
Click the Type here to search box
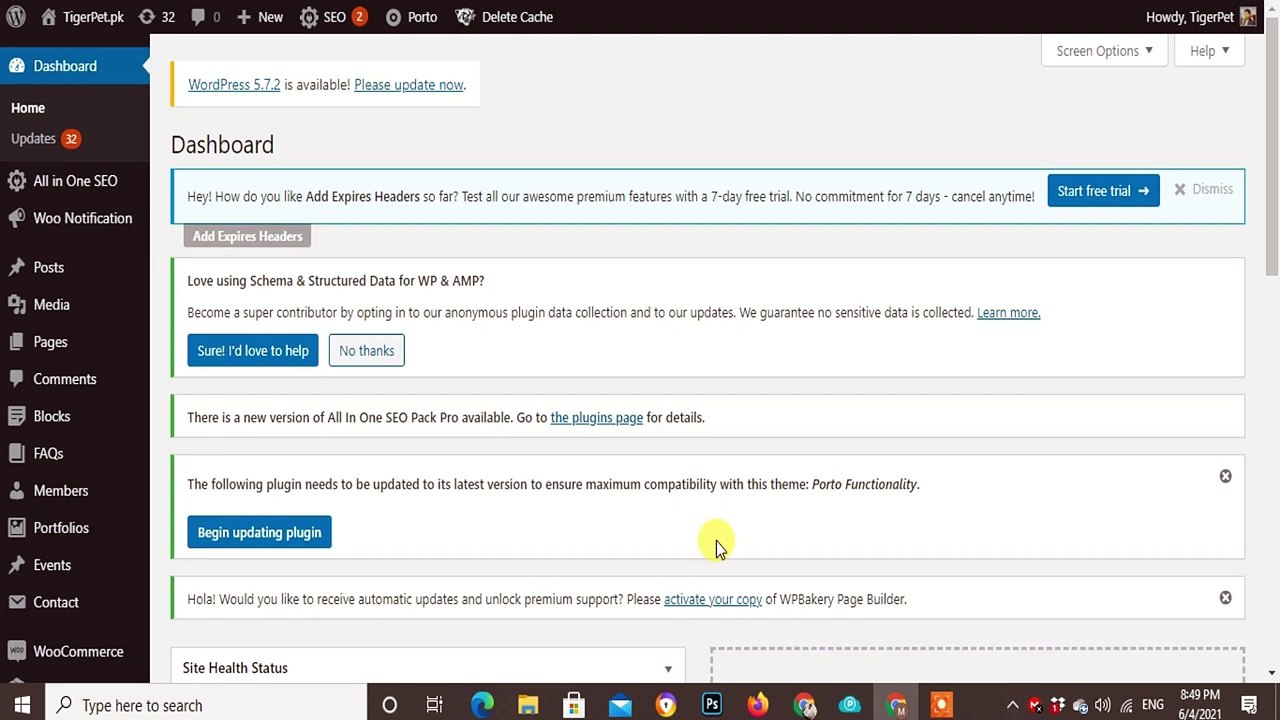206,705
